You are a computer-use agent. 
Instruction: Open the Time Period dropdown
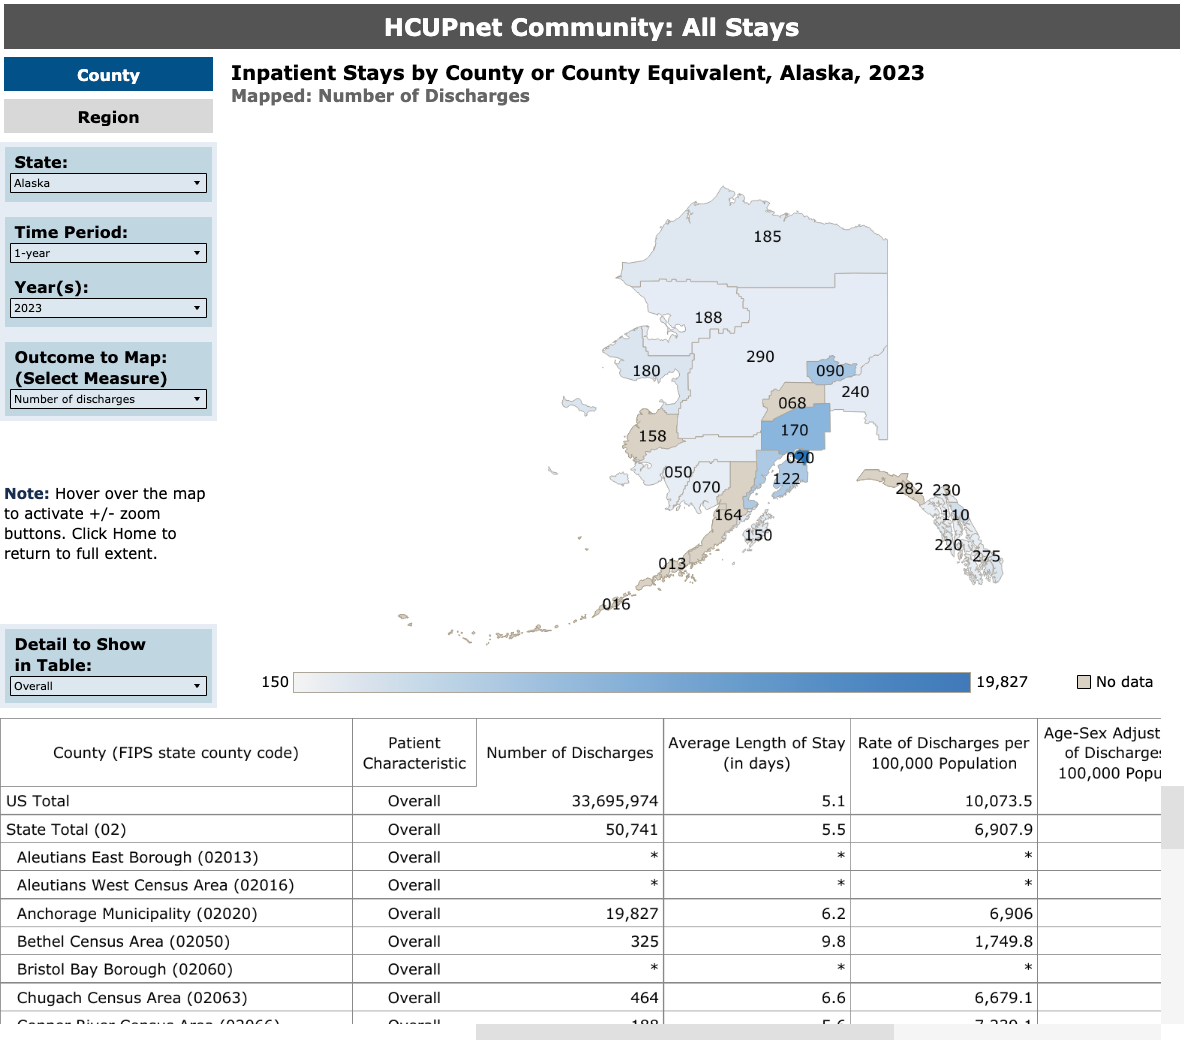107,253
